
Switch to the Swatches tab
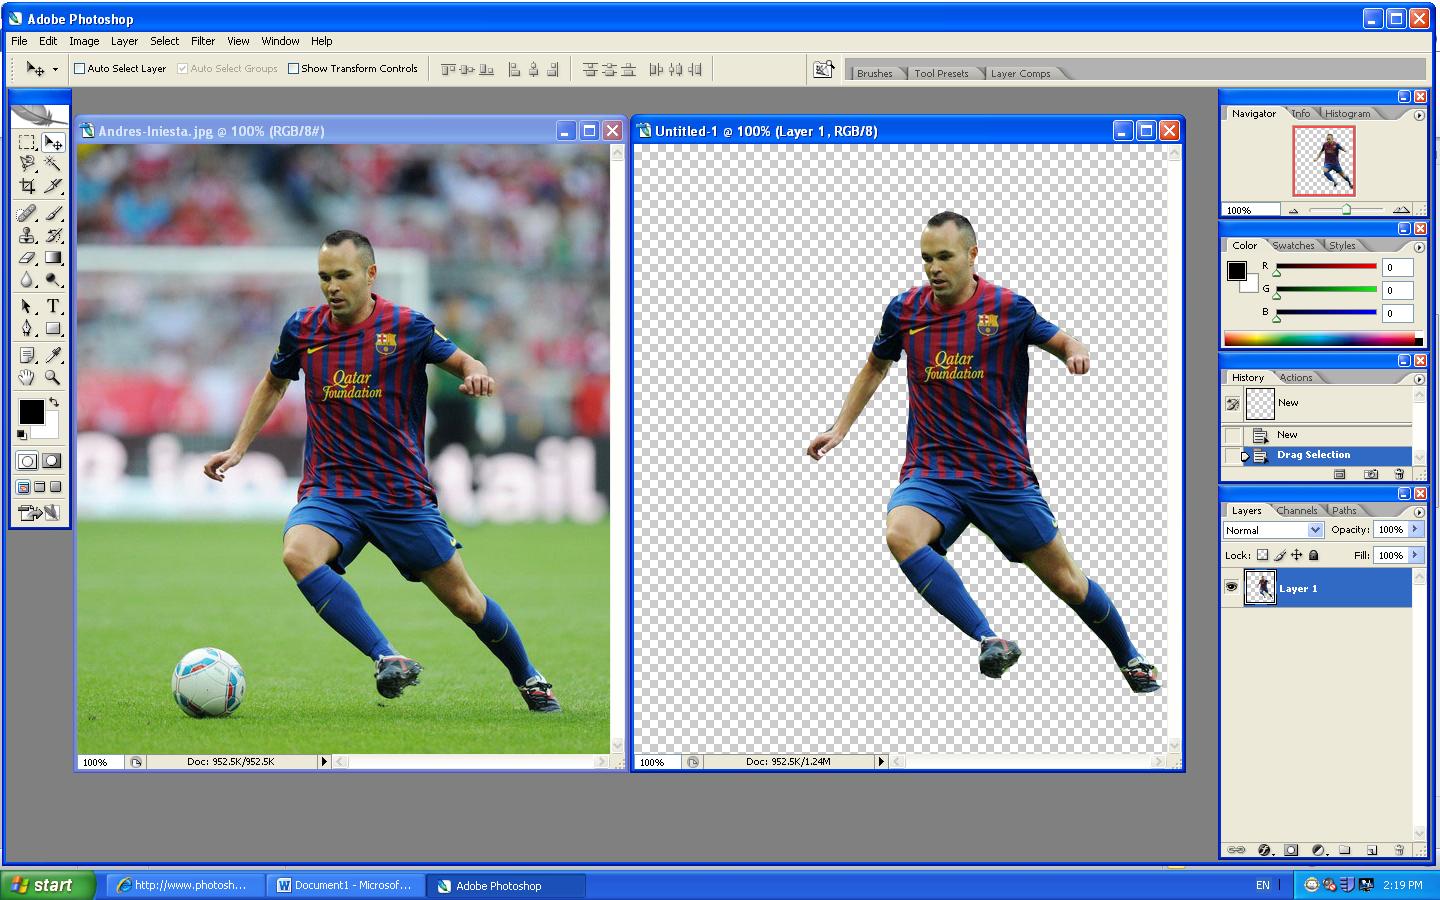(x=1294, y=245)
